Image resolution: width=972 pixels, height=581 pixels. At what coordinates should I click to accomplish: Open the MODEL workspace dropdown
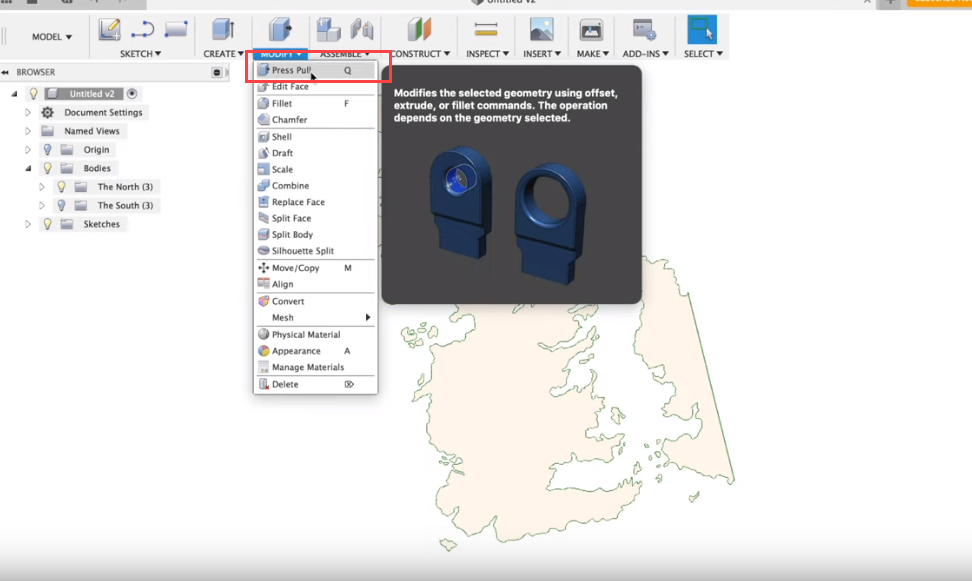52,37
